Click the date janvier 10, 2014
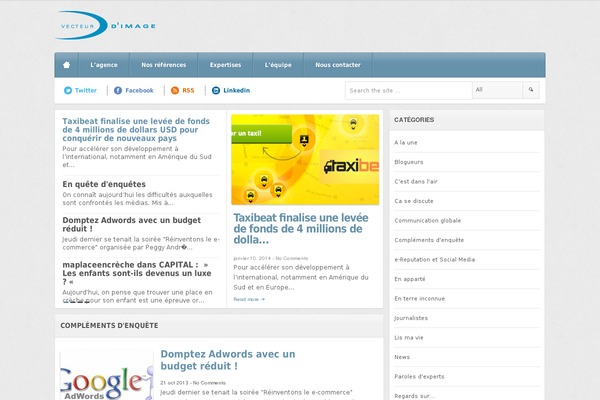600x400 pixels. click(x=252, y=258)
